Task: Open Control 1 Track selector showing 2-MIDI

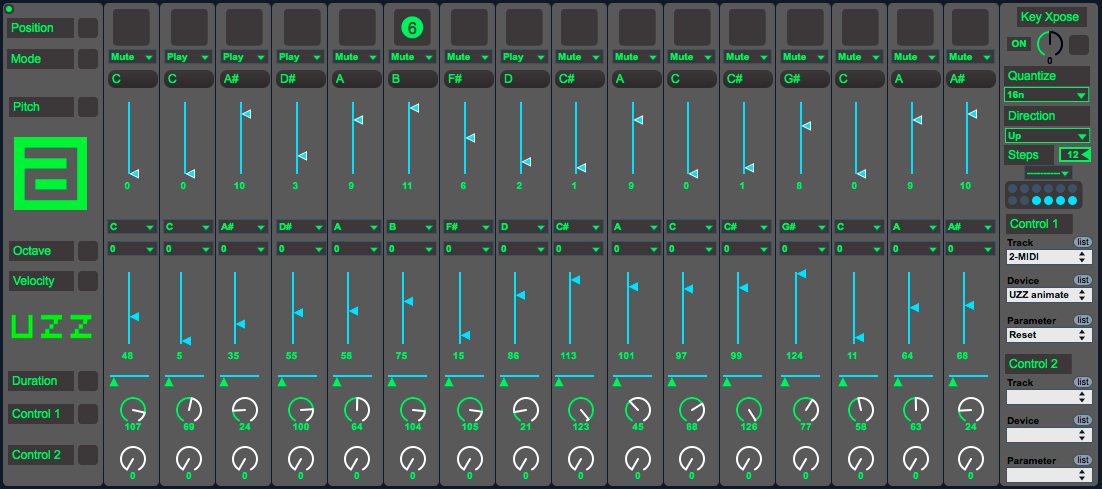Action: point(1048,257)
